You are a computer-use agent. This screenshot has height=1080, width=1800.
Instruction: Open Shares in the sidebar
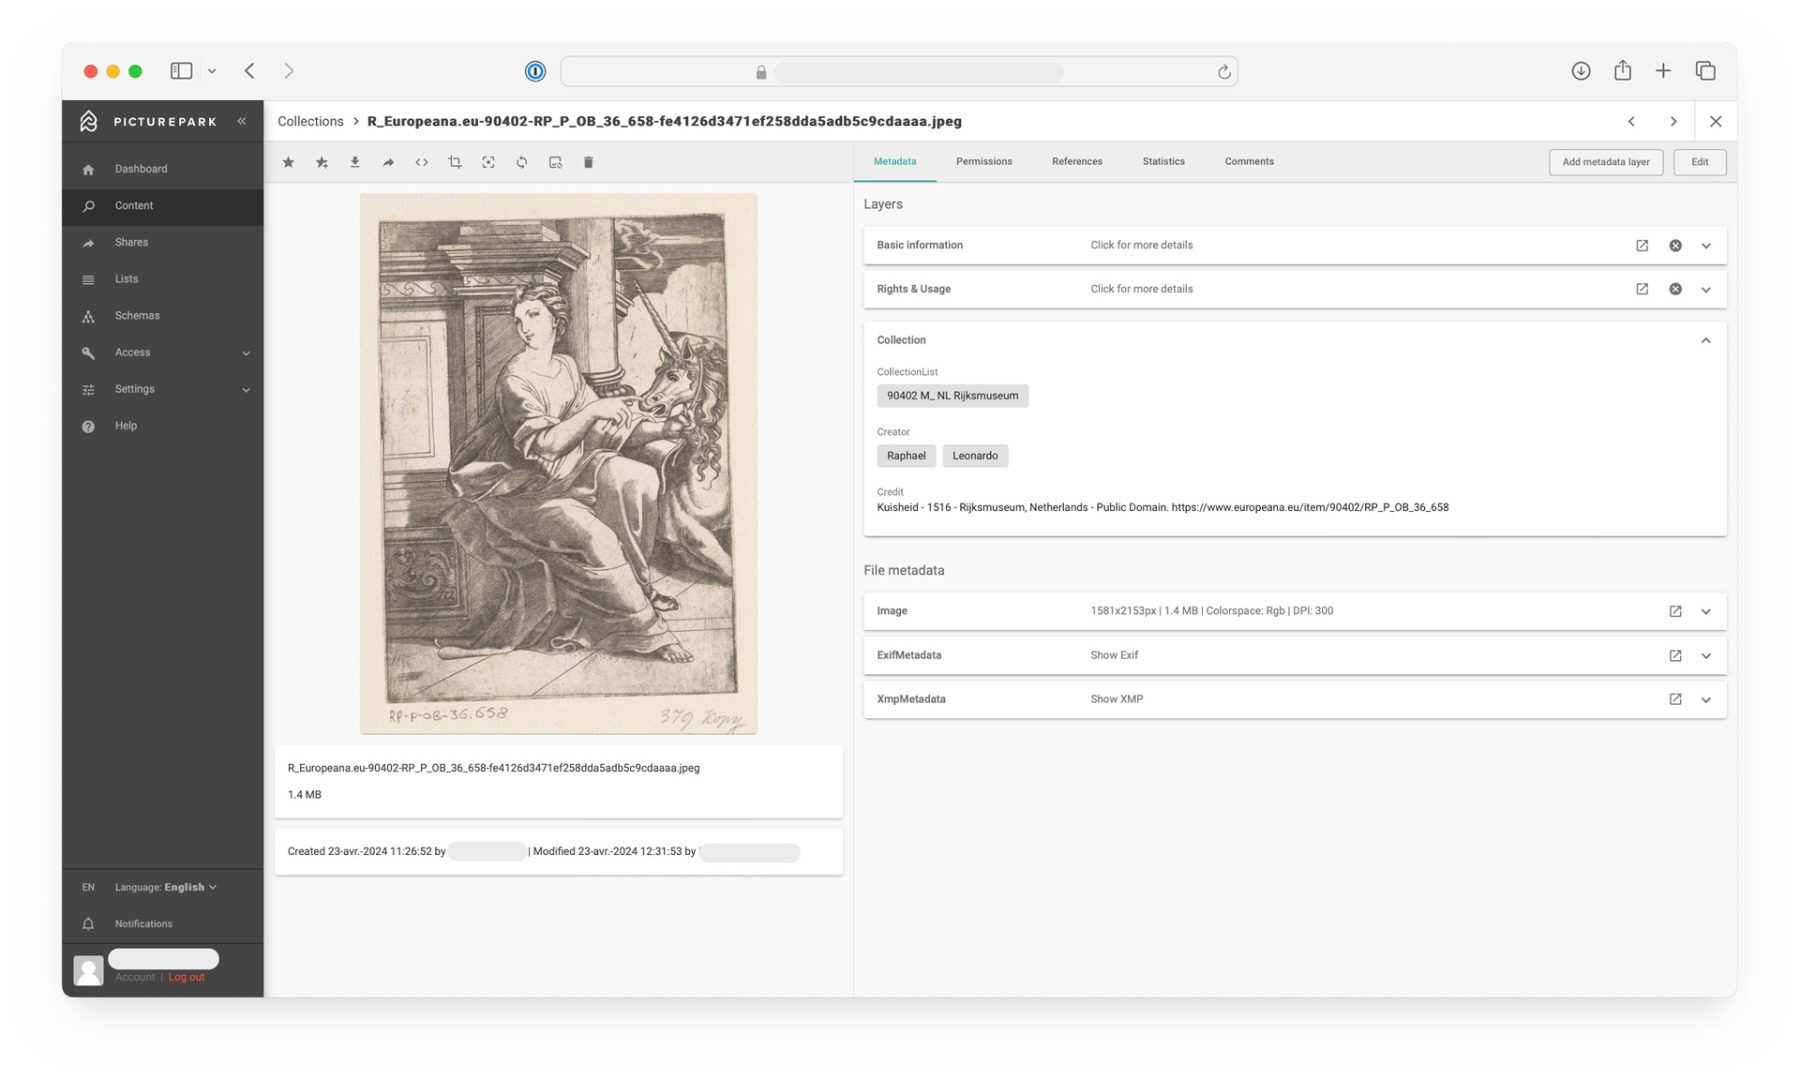pos(163,242)
